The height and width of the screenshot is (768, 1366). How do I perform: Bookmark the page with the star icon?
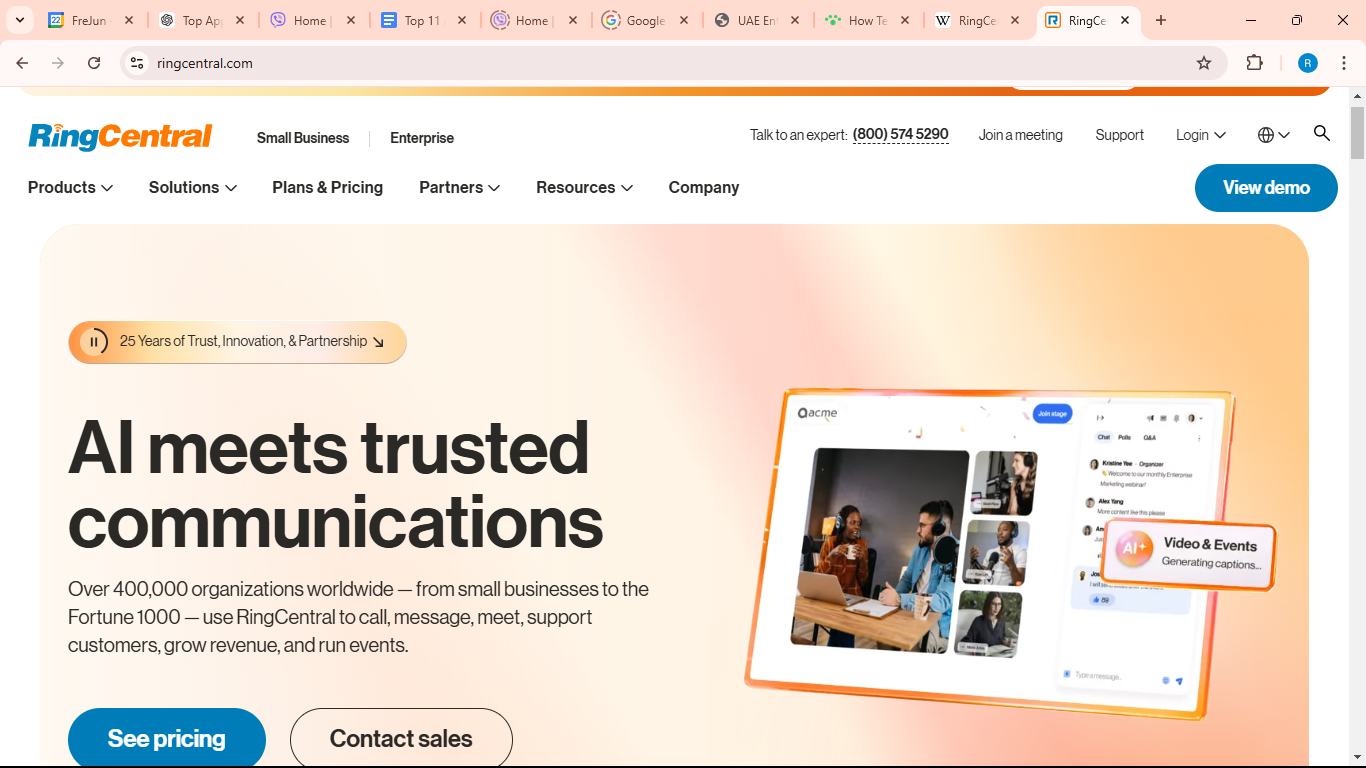click(1203, 62)
